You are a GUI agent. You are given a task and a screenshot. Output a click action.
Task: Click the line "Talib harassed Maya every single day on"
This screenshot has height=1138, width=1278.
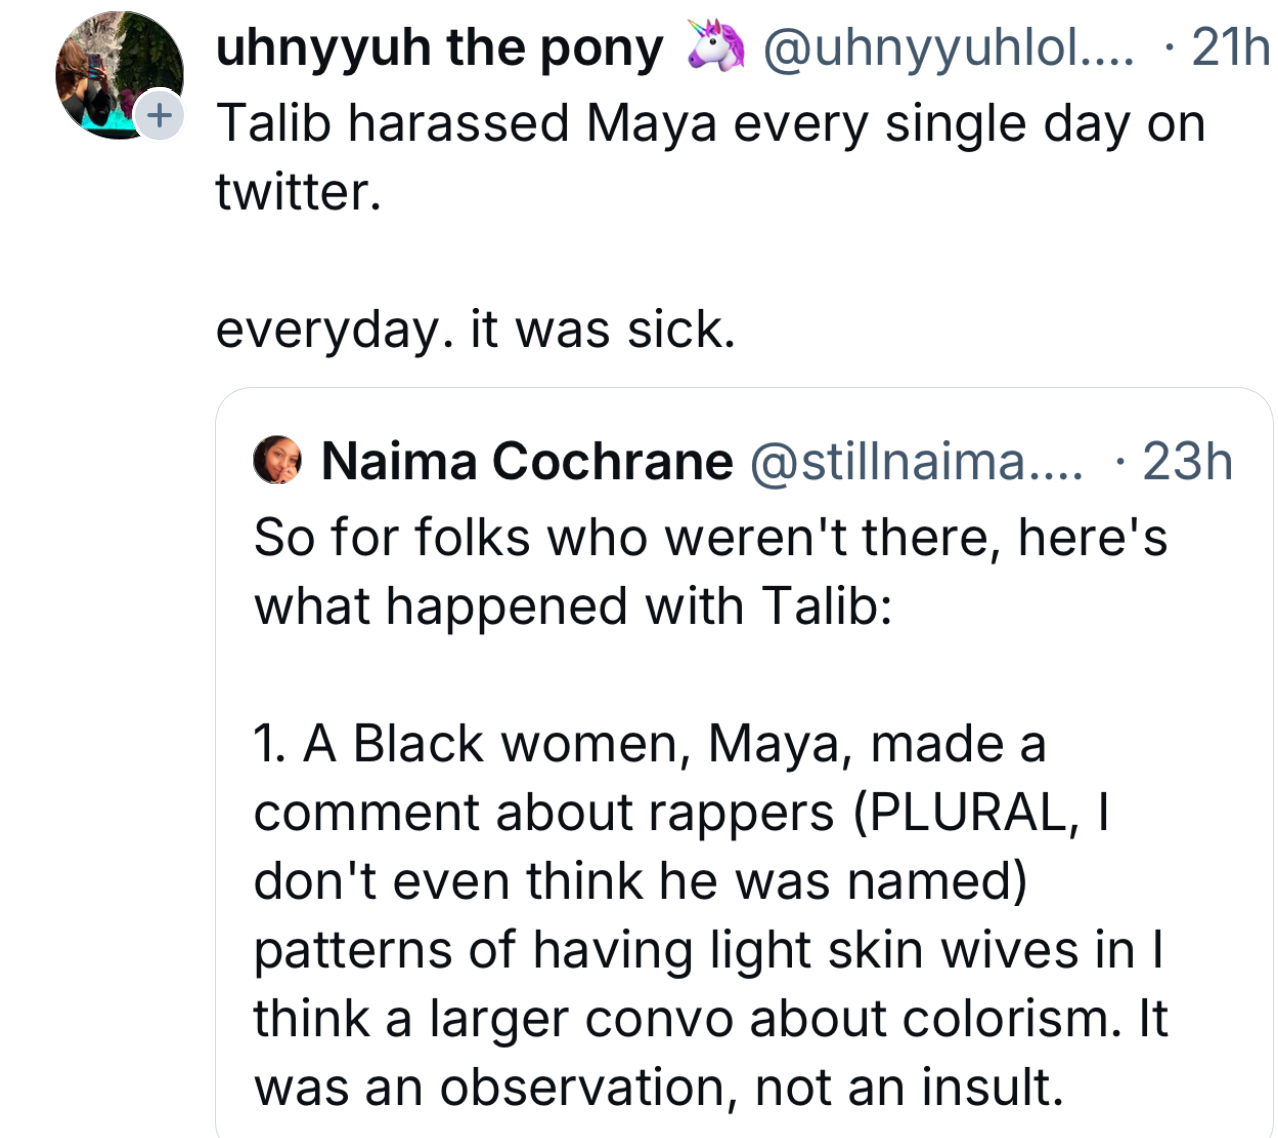pos(710,124)
